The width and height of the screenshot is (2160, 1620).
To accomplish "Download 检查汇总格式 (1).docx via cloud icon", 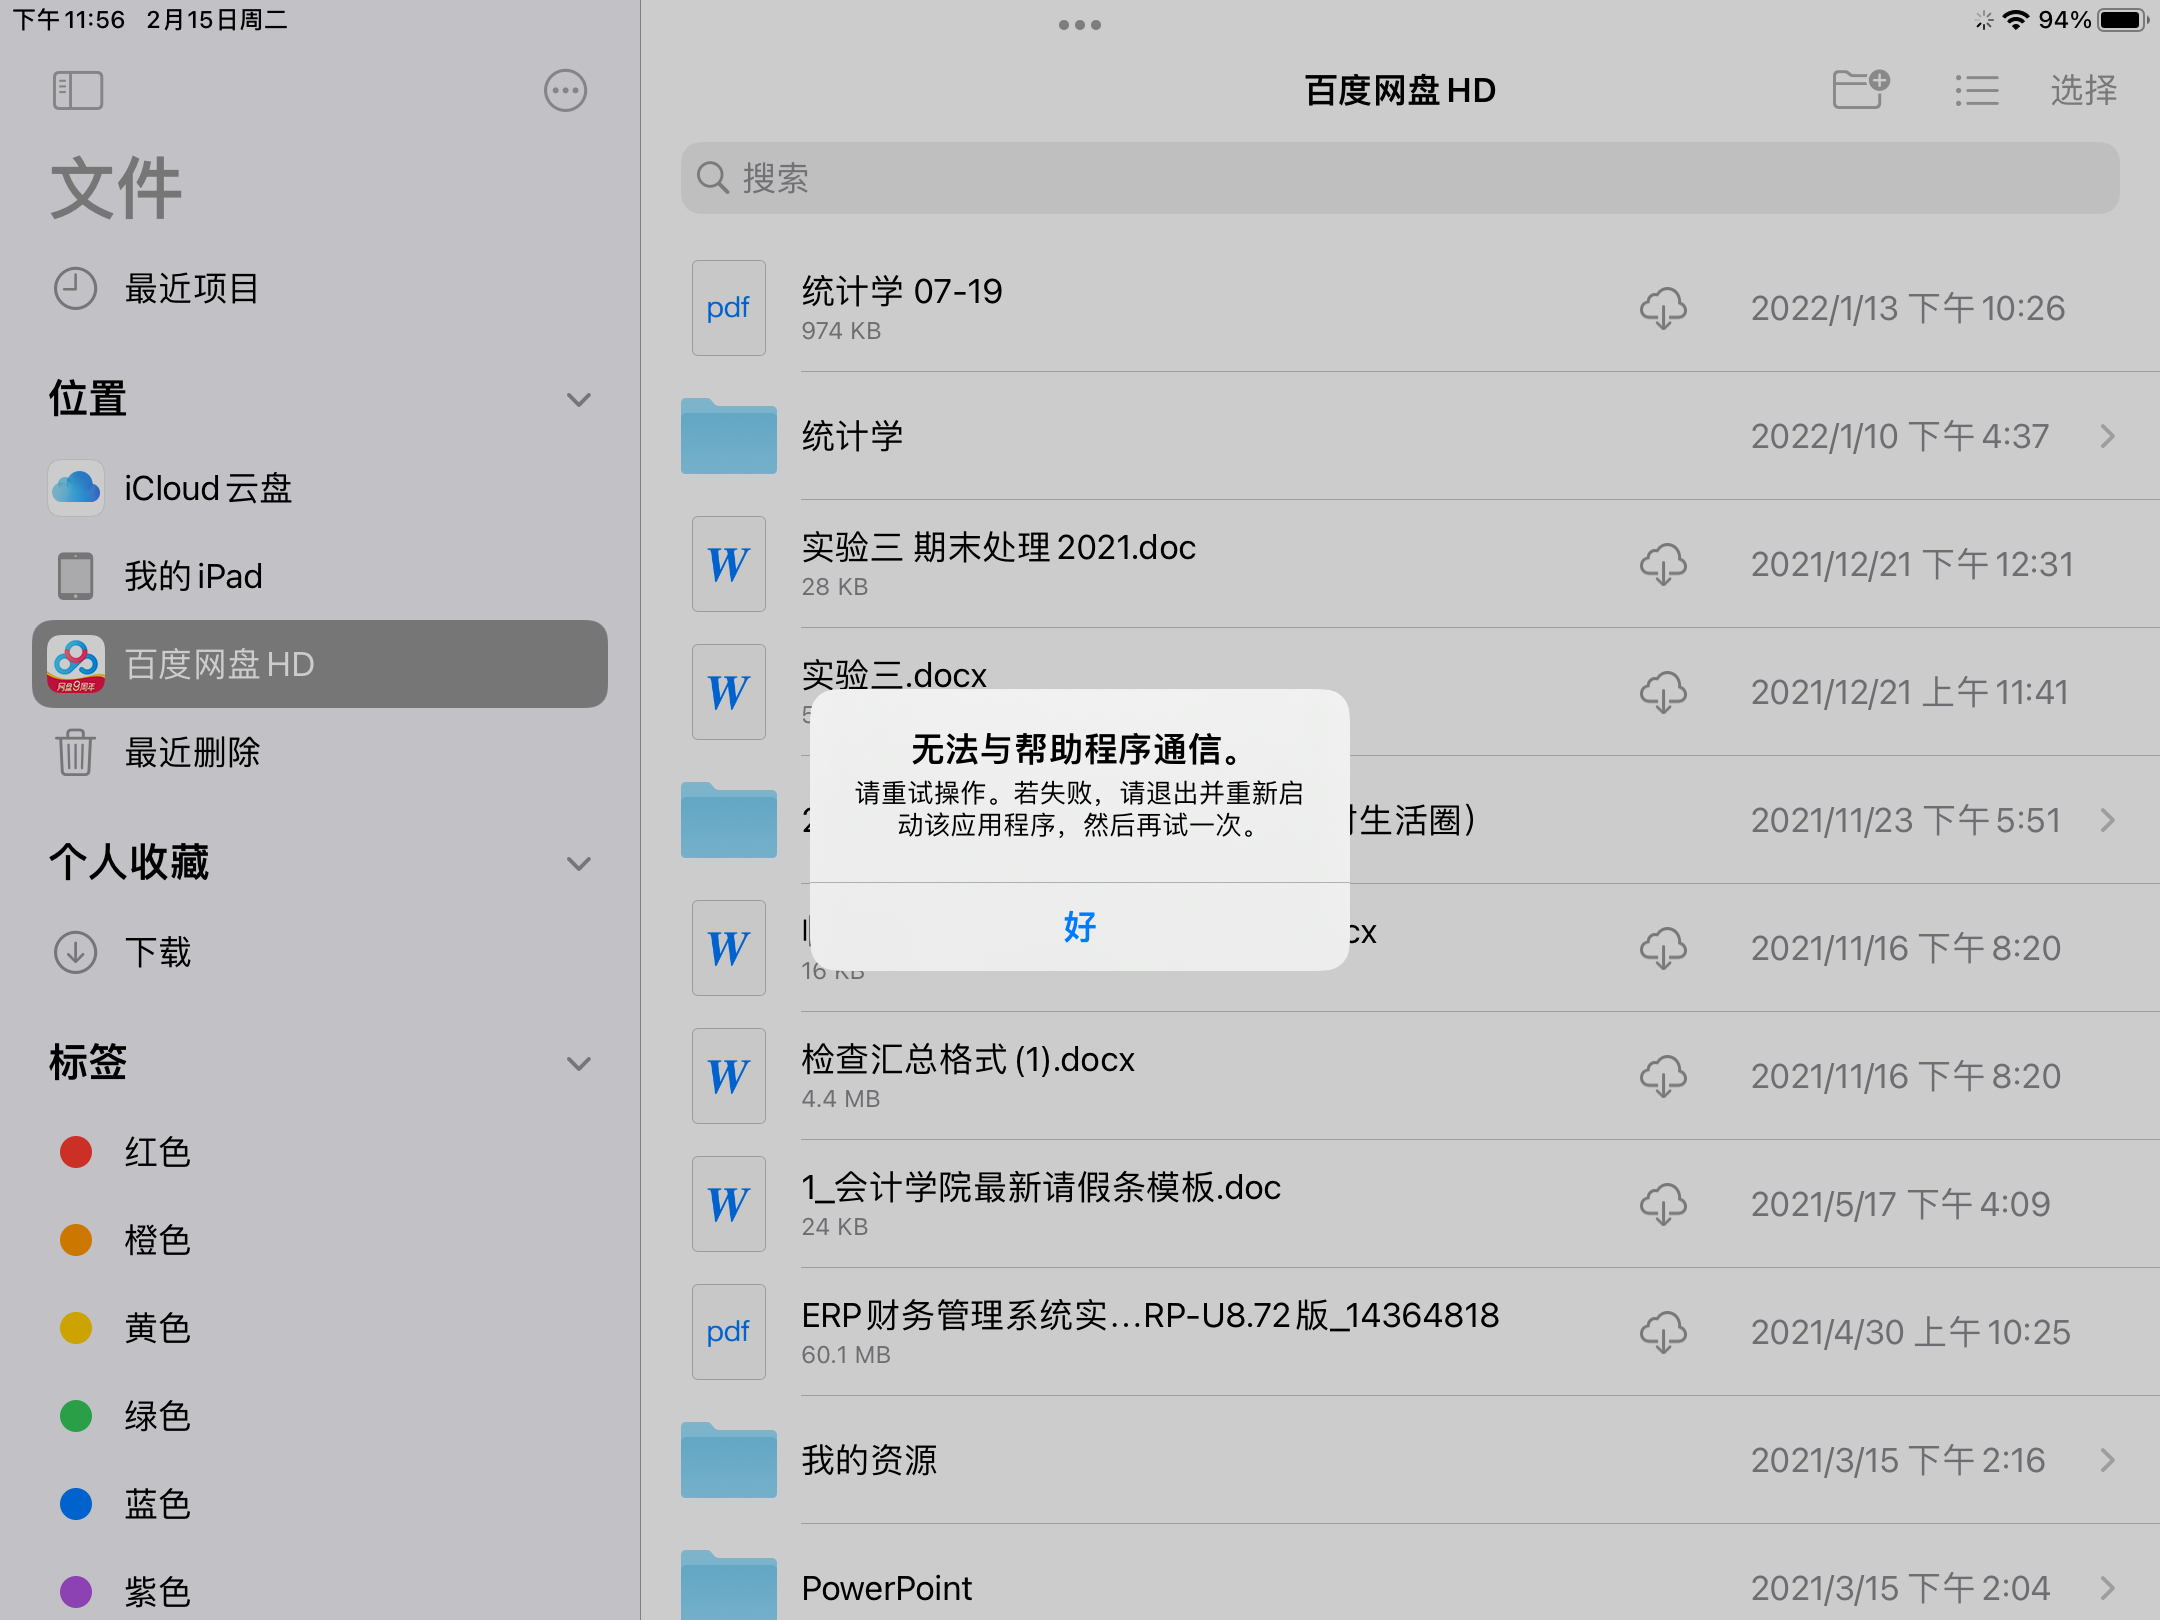I will tap(1663, 1076).
